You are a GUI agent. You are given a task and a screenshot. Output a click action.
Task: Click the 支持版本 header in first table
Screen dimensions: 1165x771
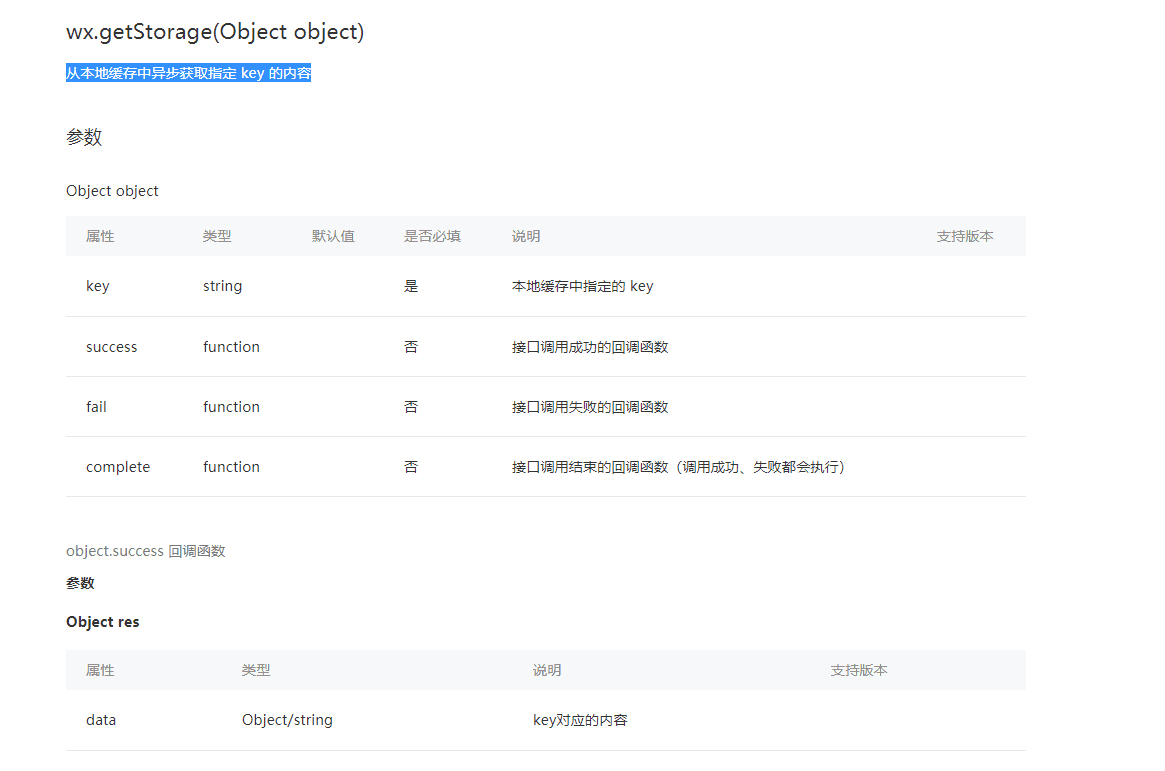click(964, 236)
